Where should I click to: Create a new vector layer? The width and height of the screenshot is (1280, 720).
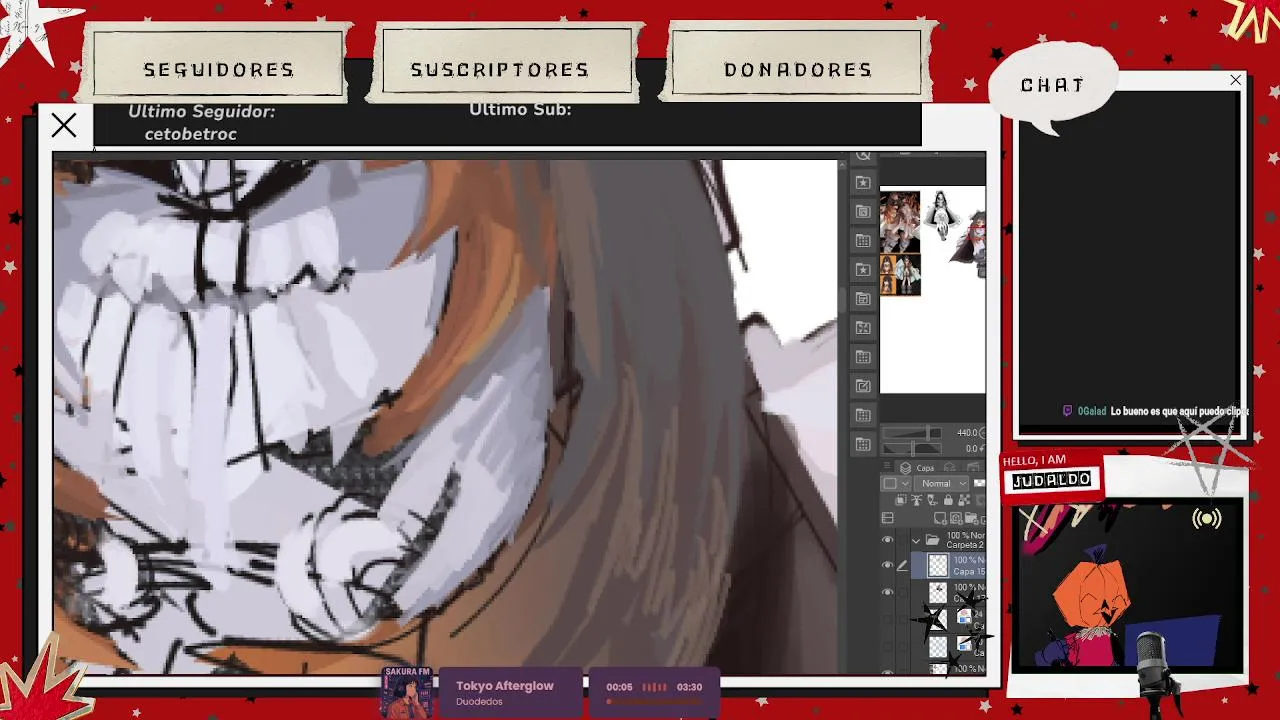[x=955, y=517]
